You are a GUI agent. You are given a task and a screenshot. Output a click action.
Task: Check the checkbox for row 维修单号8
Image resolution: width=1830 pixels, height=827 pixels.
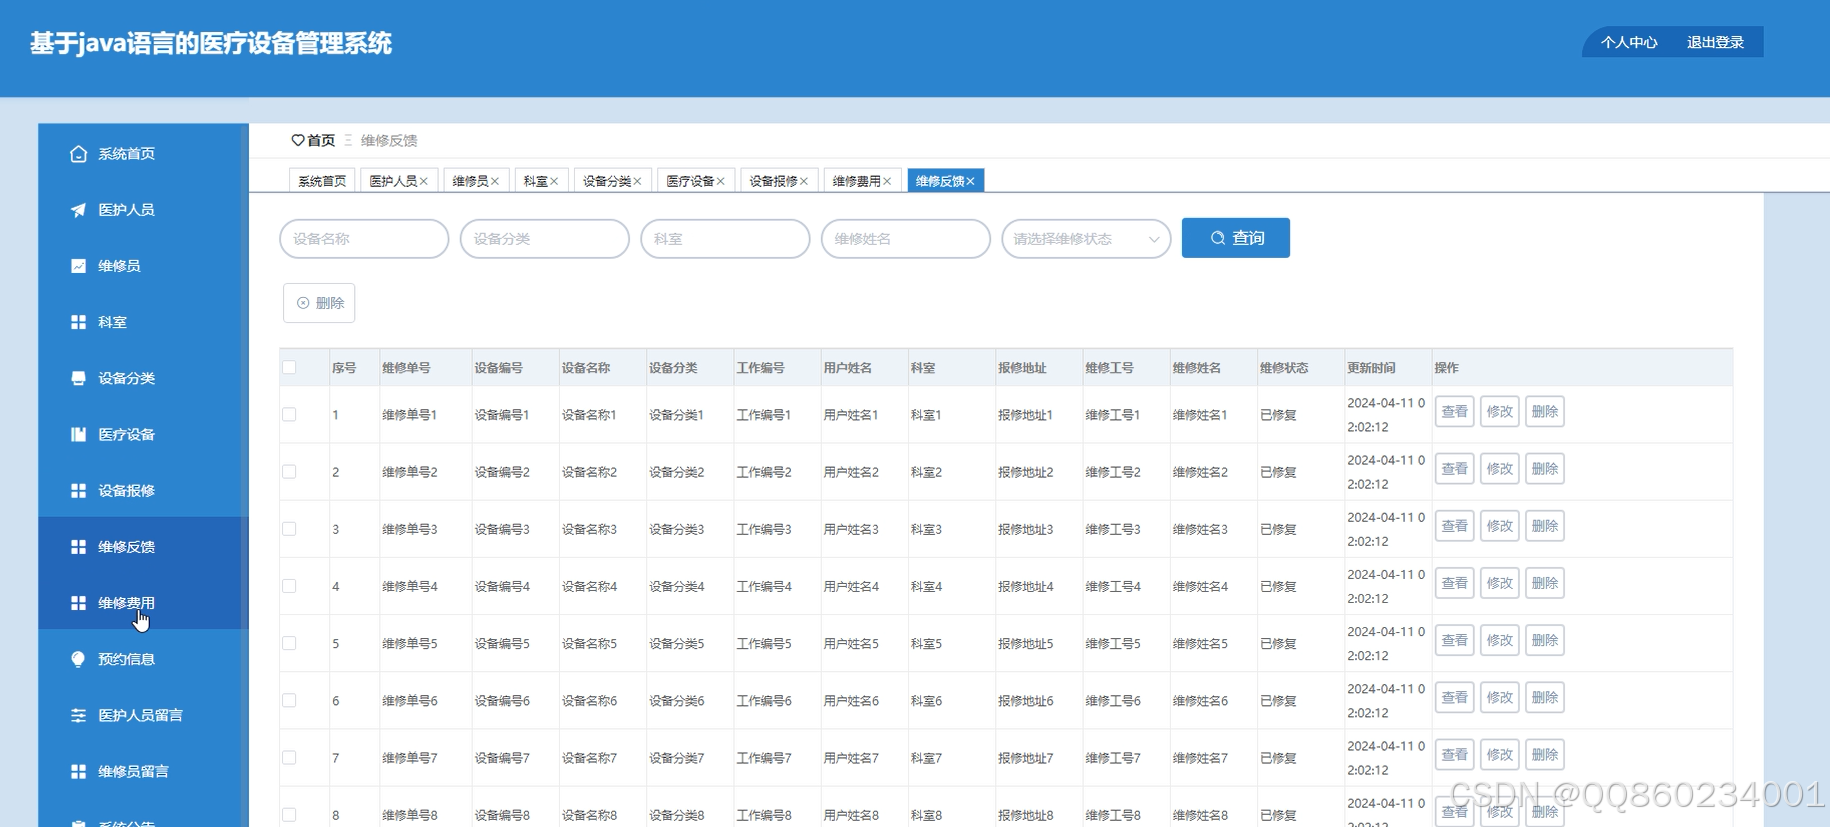pyautogui.click(x=289, y=814)
